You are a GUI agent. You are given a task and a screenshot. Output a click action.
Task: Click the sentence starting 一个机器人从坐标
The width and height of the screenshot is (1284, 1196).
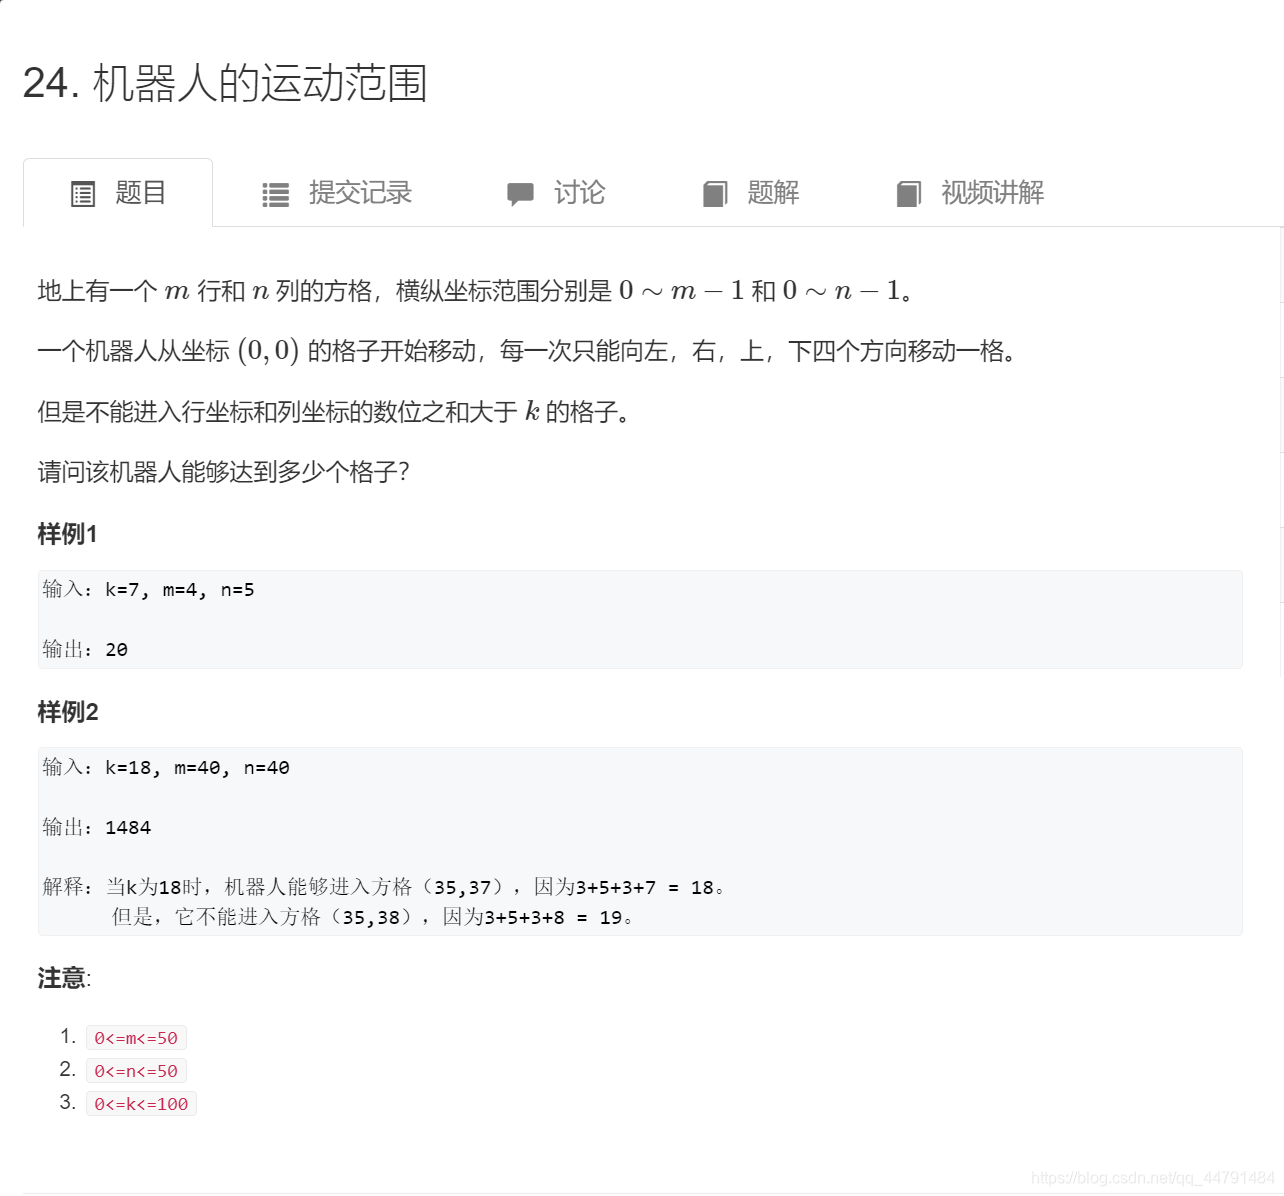528,351
